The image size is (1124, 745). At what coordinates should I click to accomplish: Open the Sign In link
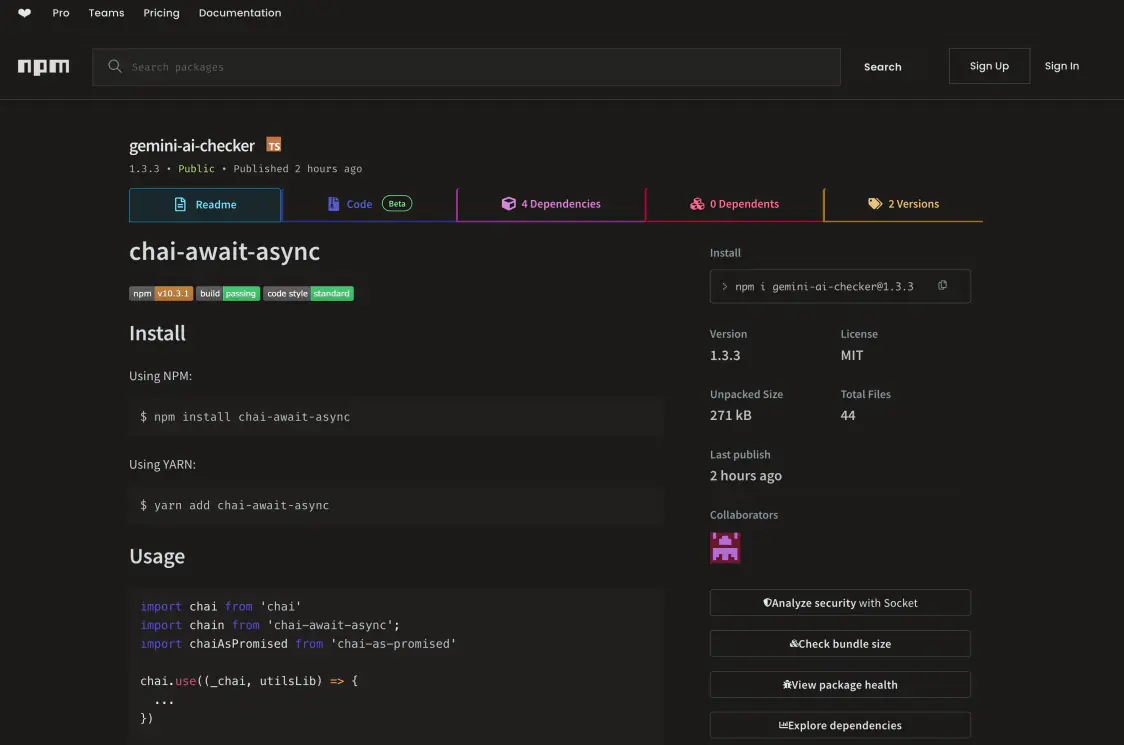pyautogui.click(x=1061, y=66)
